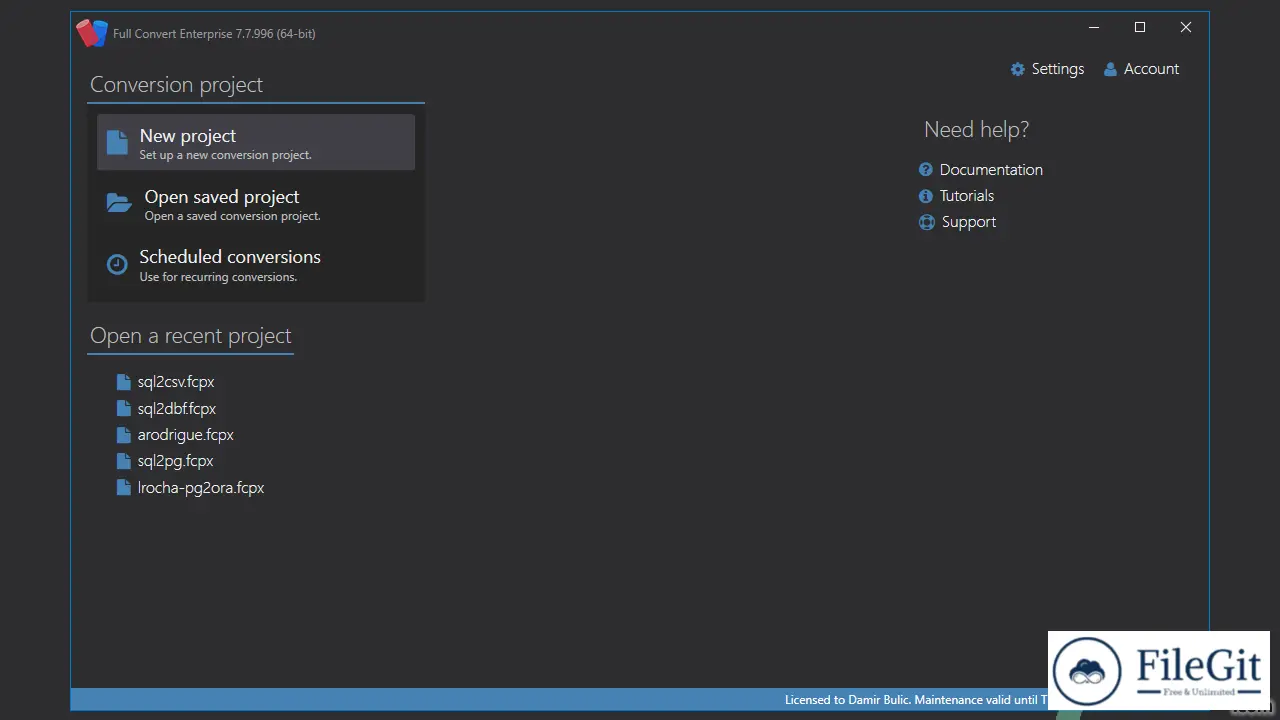Click 'Use for recurring conversions.' text
Viewport: 1280px width, 720px height.
pyautogui.click(x=218, y=277)
